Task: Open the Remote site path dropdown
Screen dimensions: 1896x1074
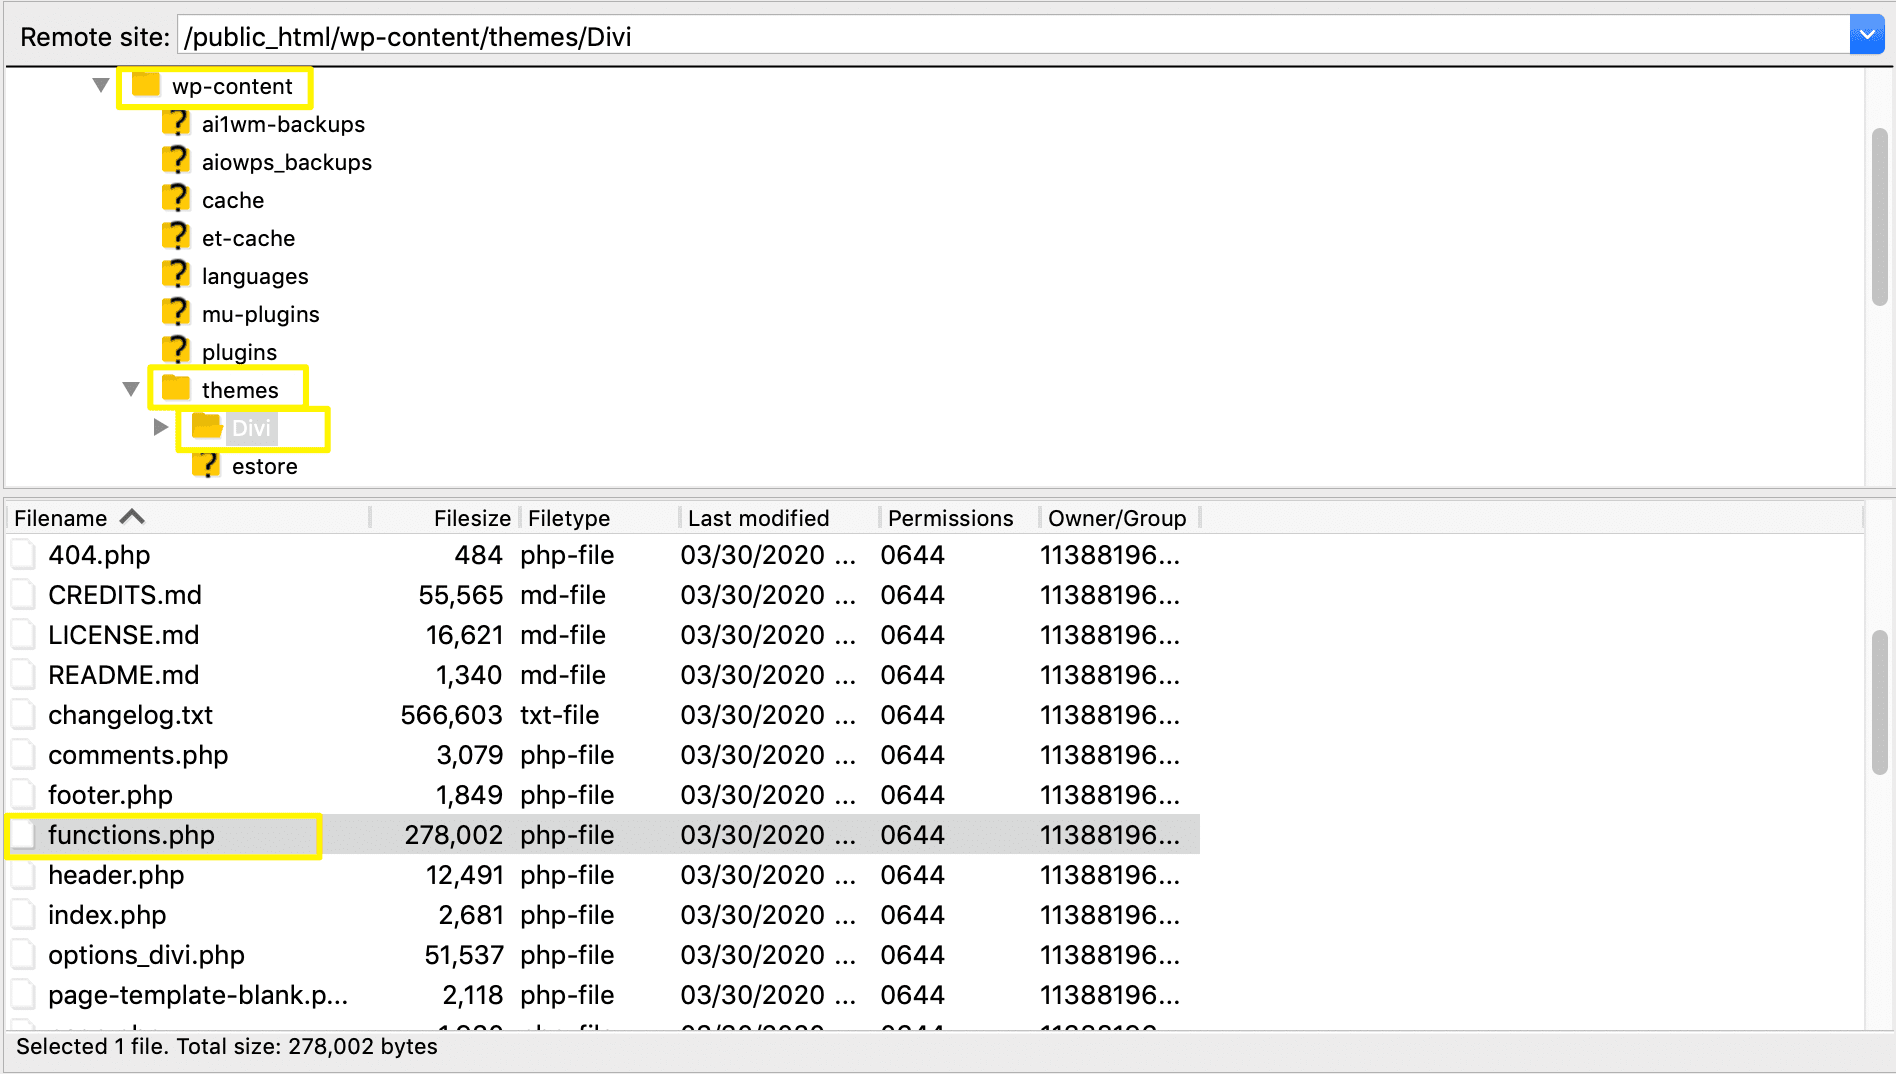Action: click(1867, 33)
